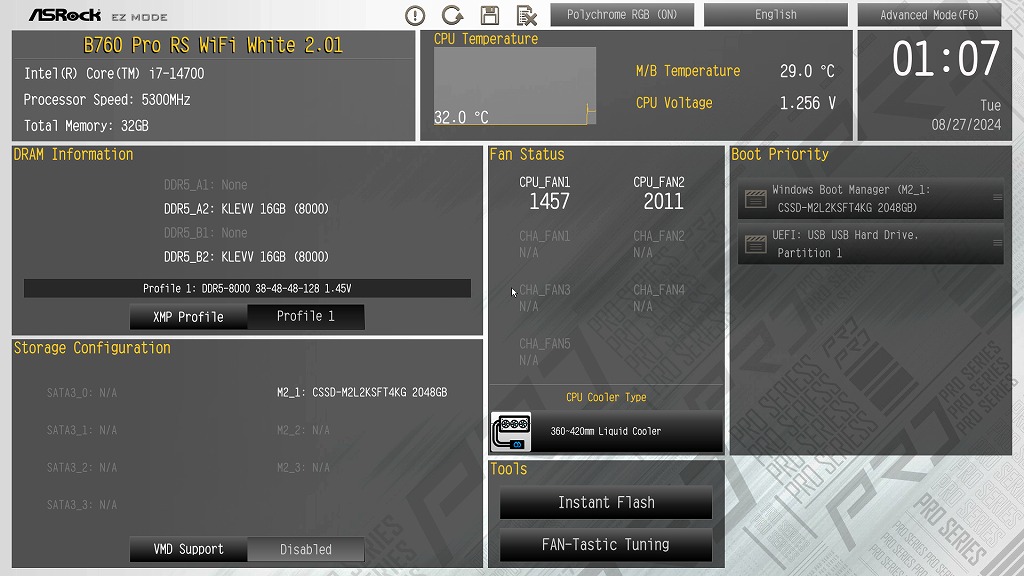Click the XMP Profile label

(188, 317)
